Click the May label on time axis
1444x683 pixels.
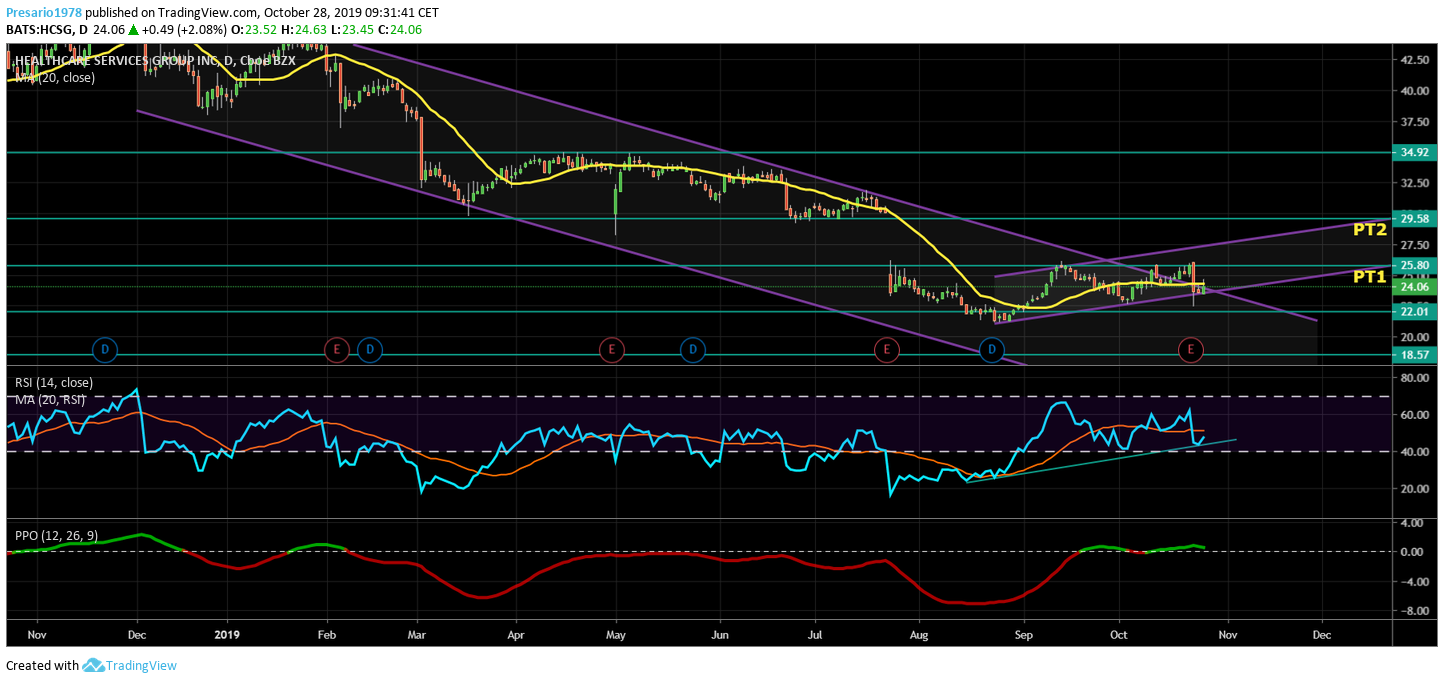click(x=616, y=633)
